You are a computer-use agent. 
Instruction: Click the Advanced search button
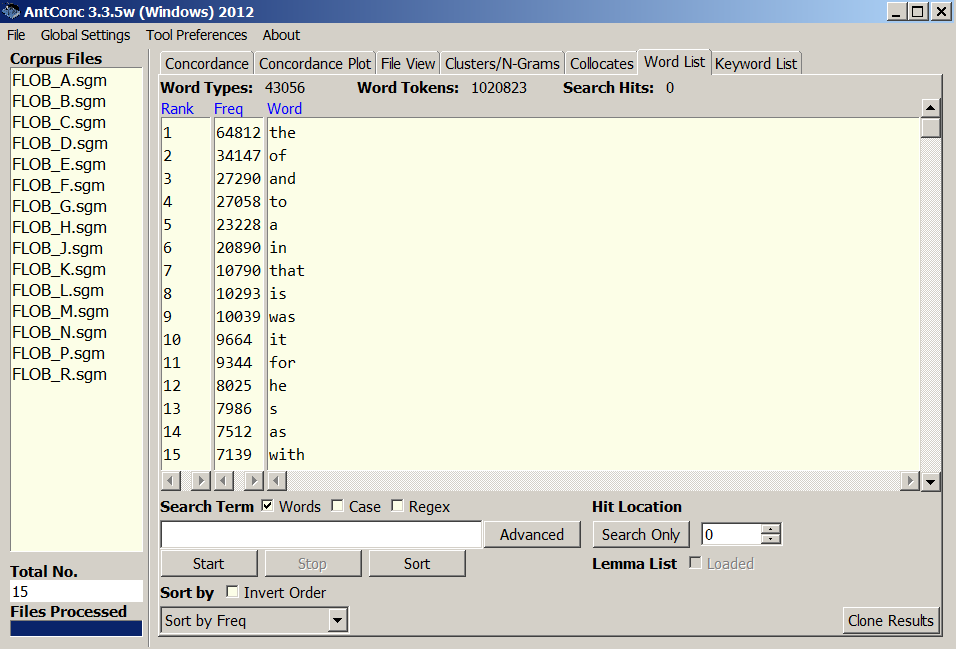(531, 535)
